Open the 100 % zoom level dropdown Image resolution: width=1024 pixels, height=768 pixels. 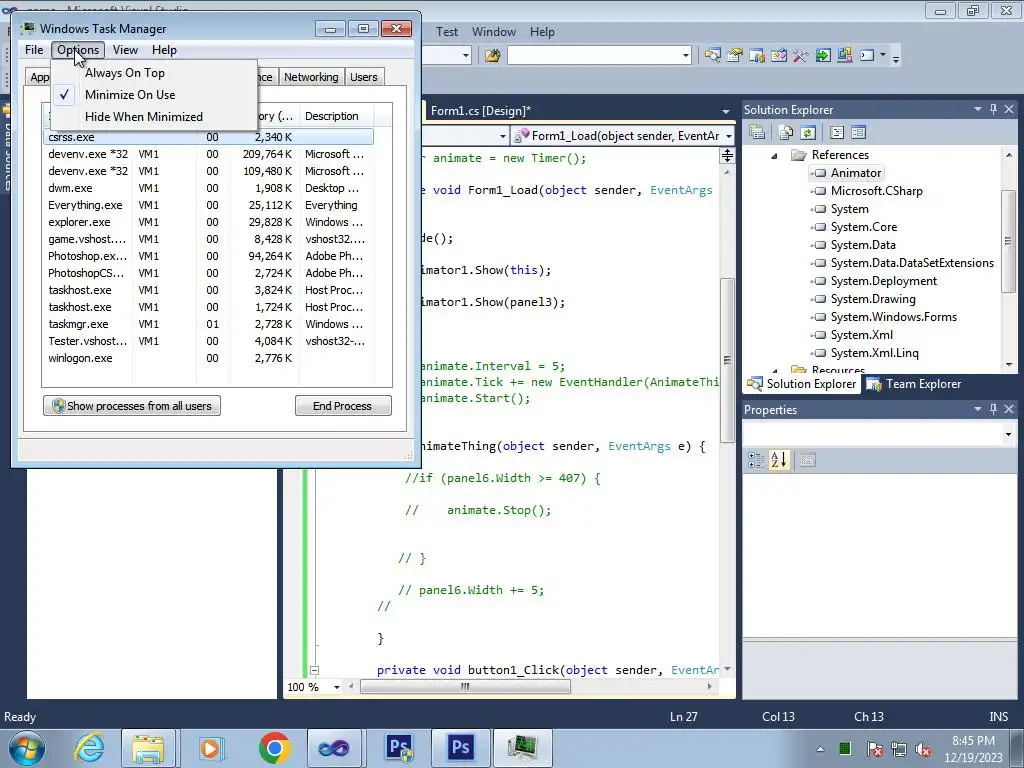coord(337,687)
